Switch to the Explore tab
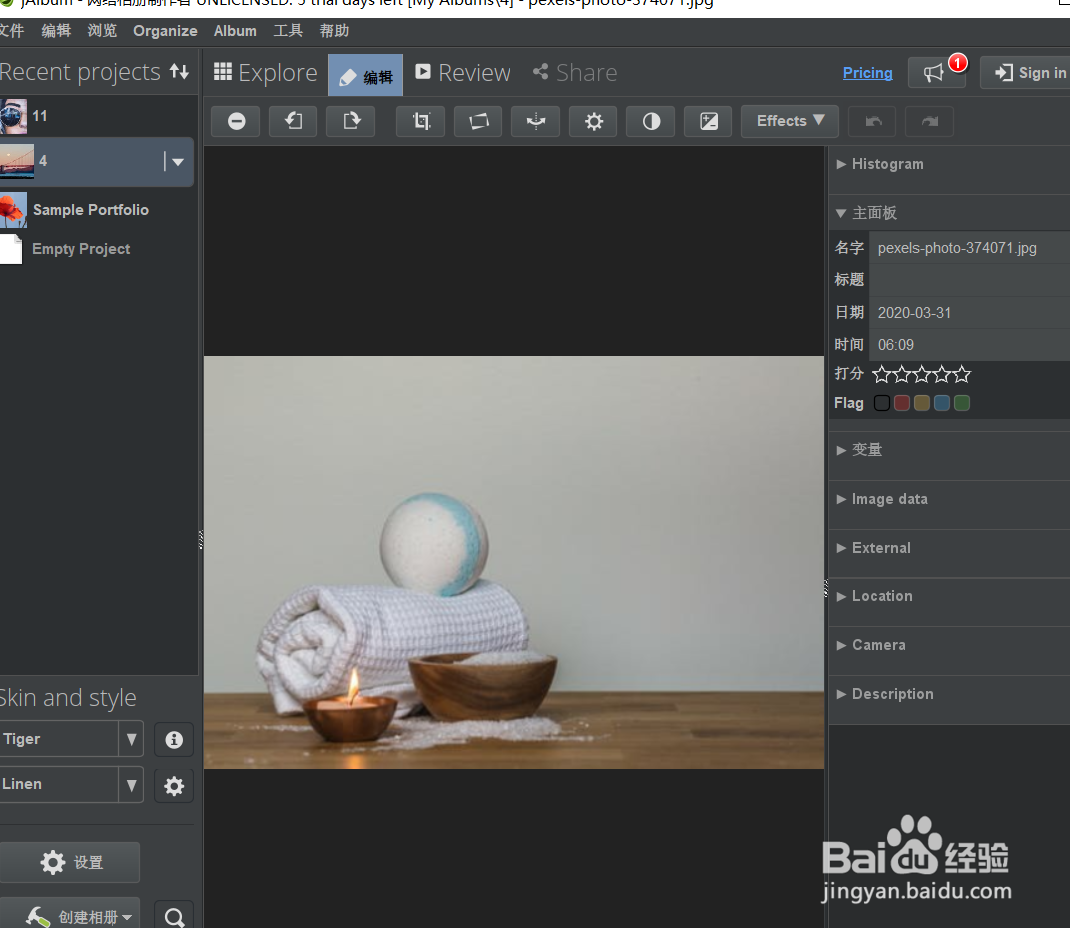This screenshot has height=928, width=1070. [265, 73]
